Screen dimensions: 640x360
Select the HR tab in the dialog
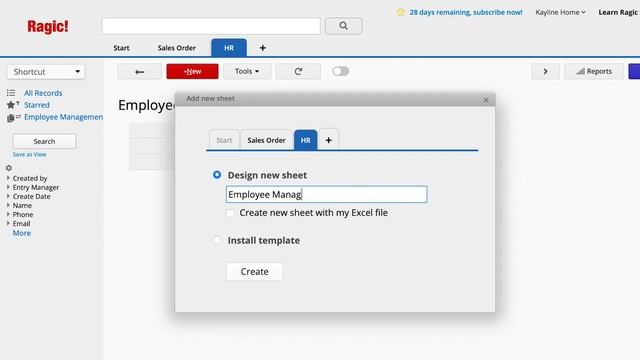[x=306, y=140]
